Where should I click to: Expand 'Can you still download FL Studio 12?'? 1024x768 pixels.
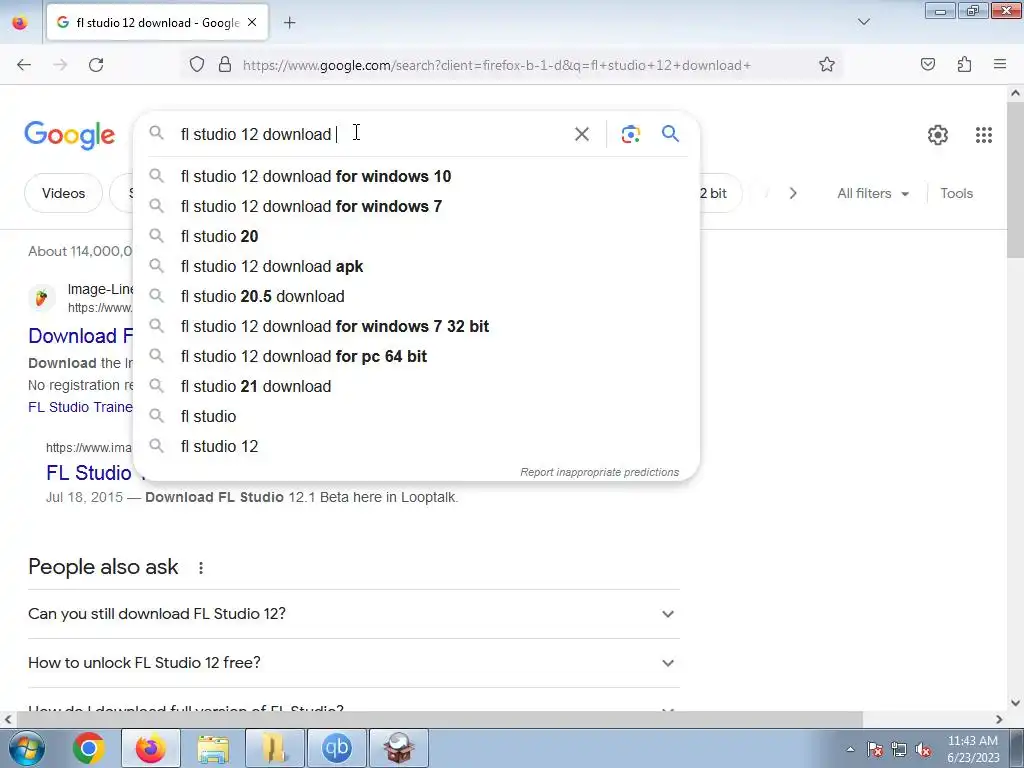click(x=353, y=614)
